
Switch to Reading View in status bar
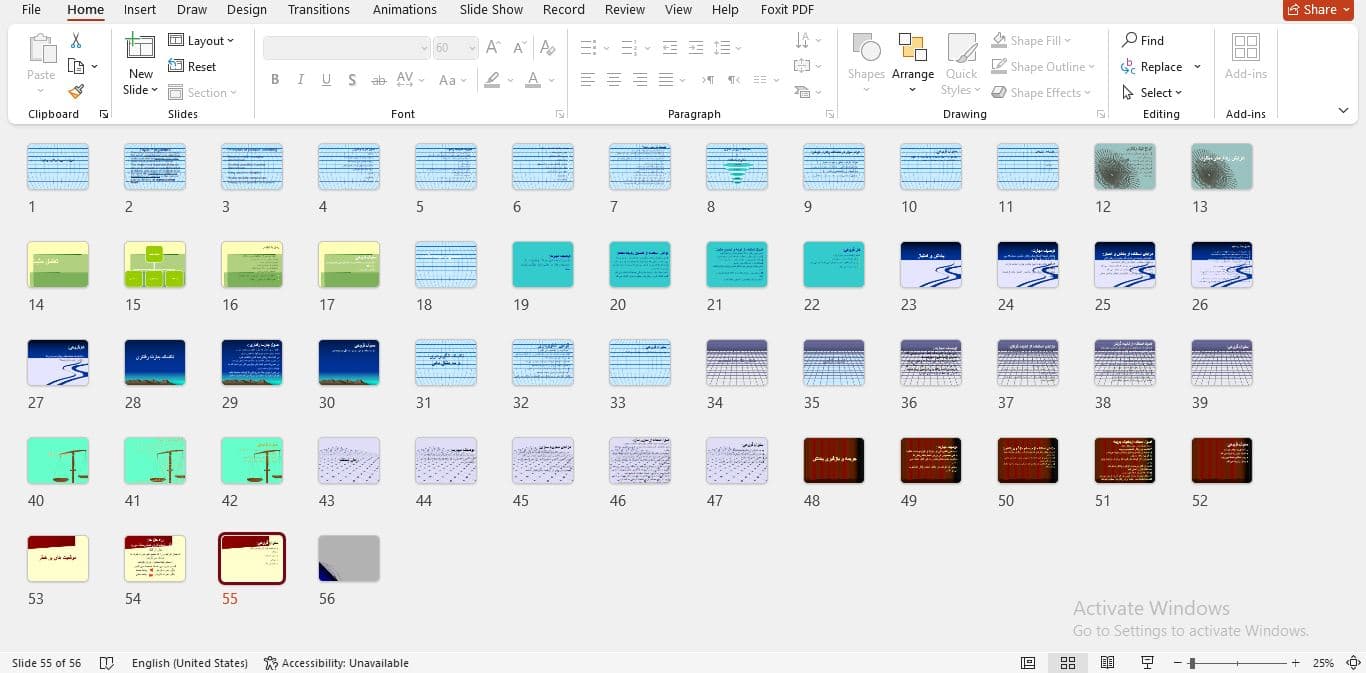click(x=1107, y=663)
